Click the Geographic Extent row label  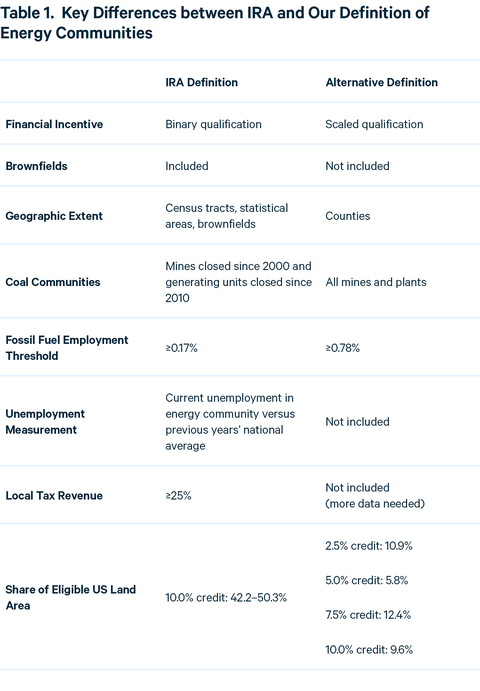click(54, 216)
